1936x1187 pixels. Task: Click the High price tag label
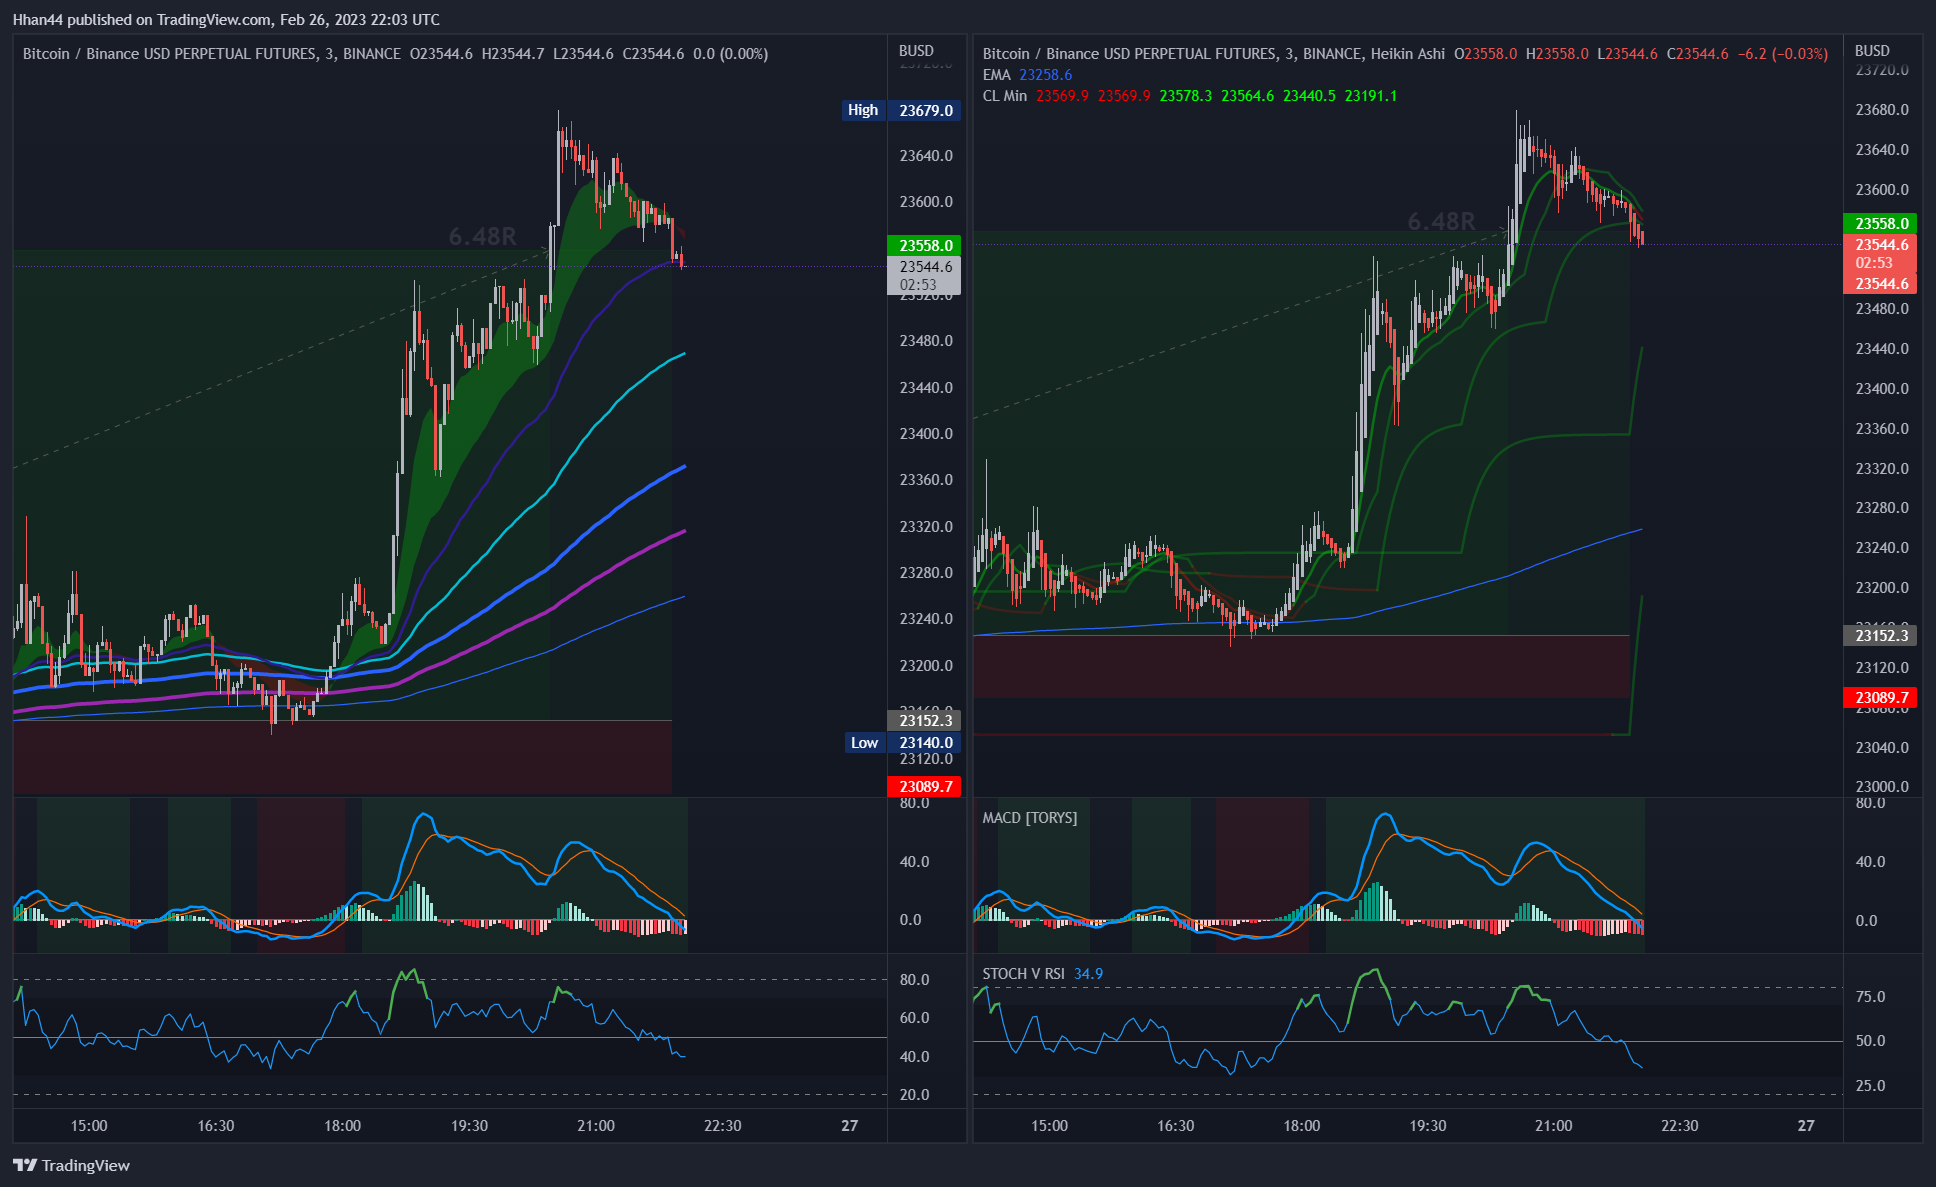coord(863,110)
